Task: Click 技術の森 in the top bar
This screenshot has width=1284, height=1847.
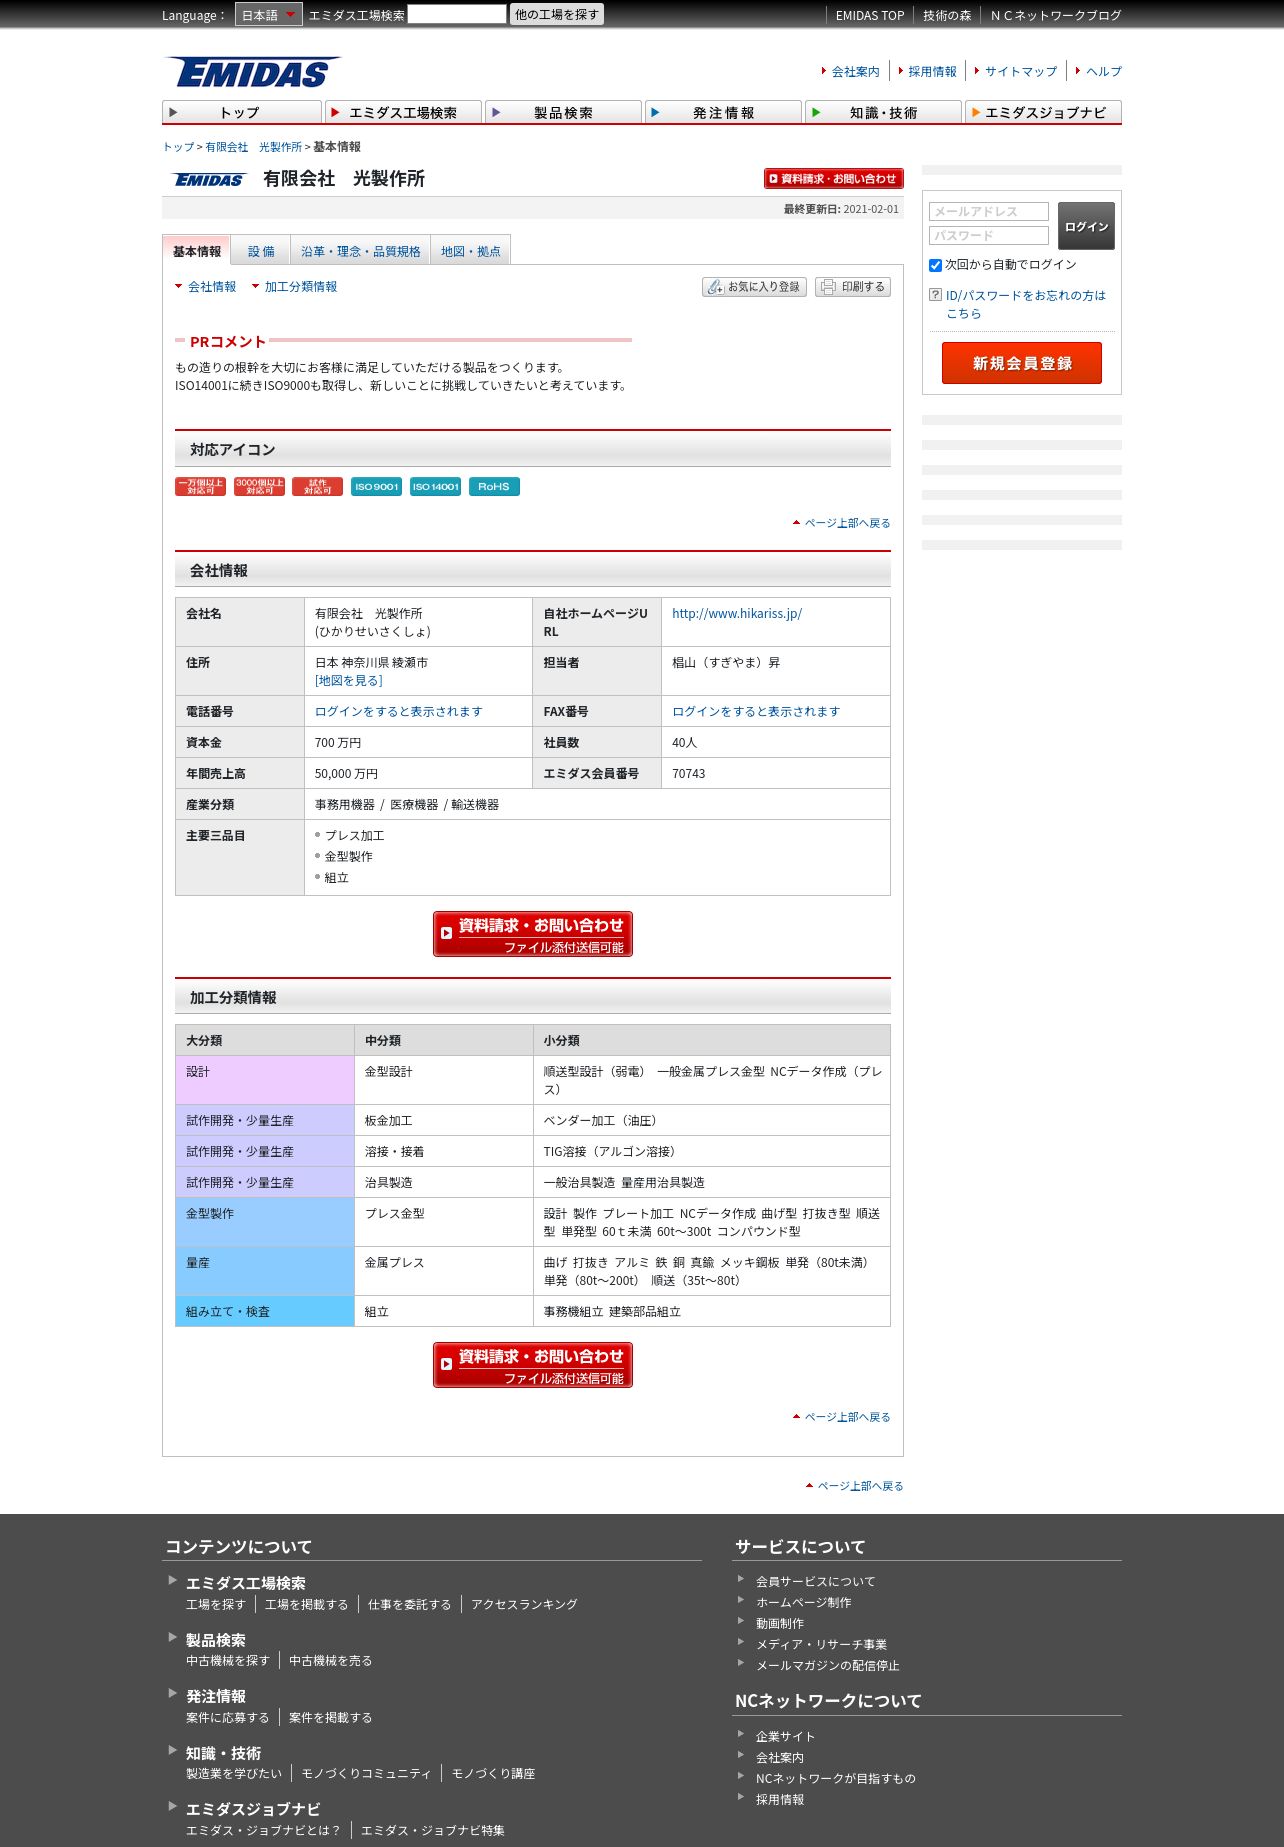Action: (947, 16)
